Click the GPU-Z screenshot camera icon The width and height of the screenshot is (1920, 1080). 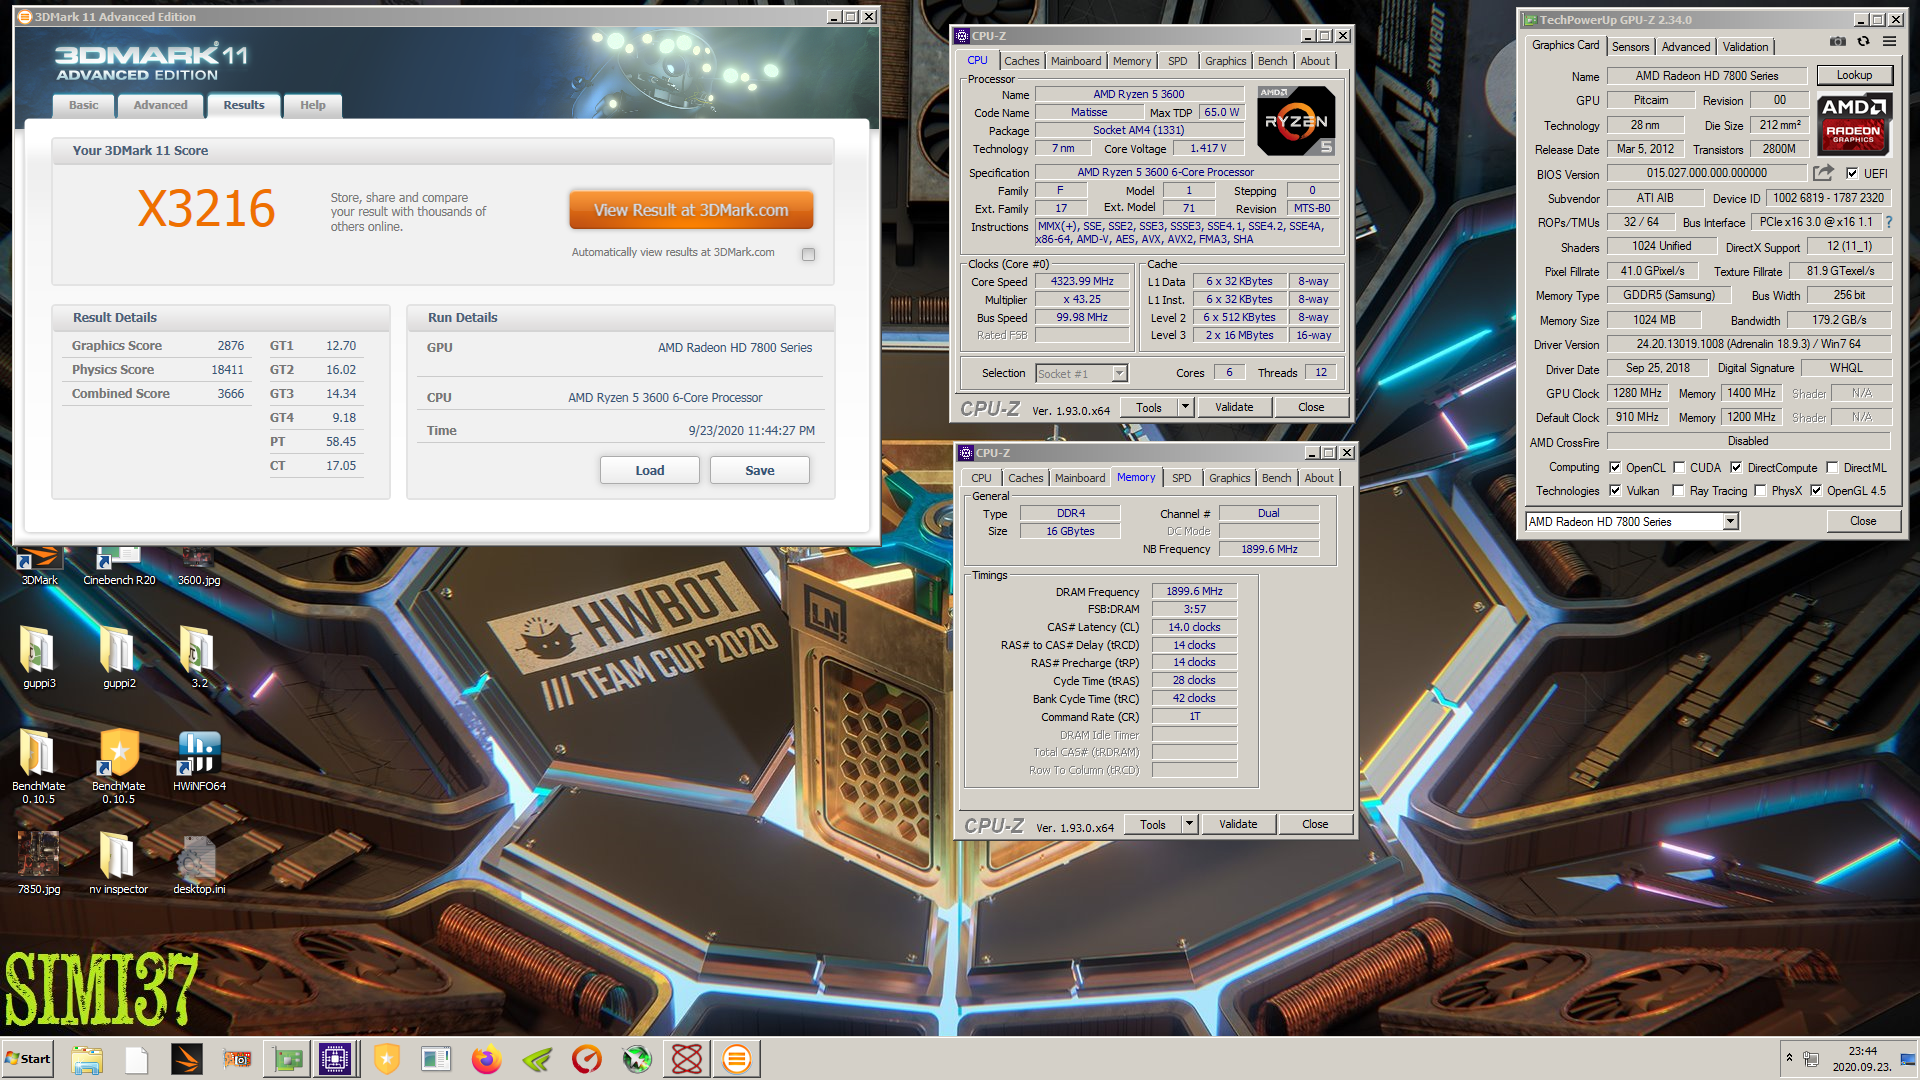pyautogui.click(x=1838, y=42)
